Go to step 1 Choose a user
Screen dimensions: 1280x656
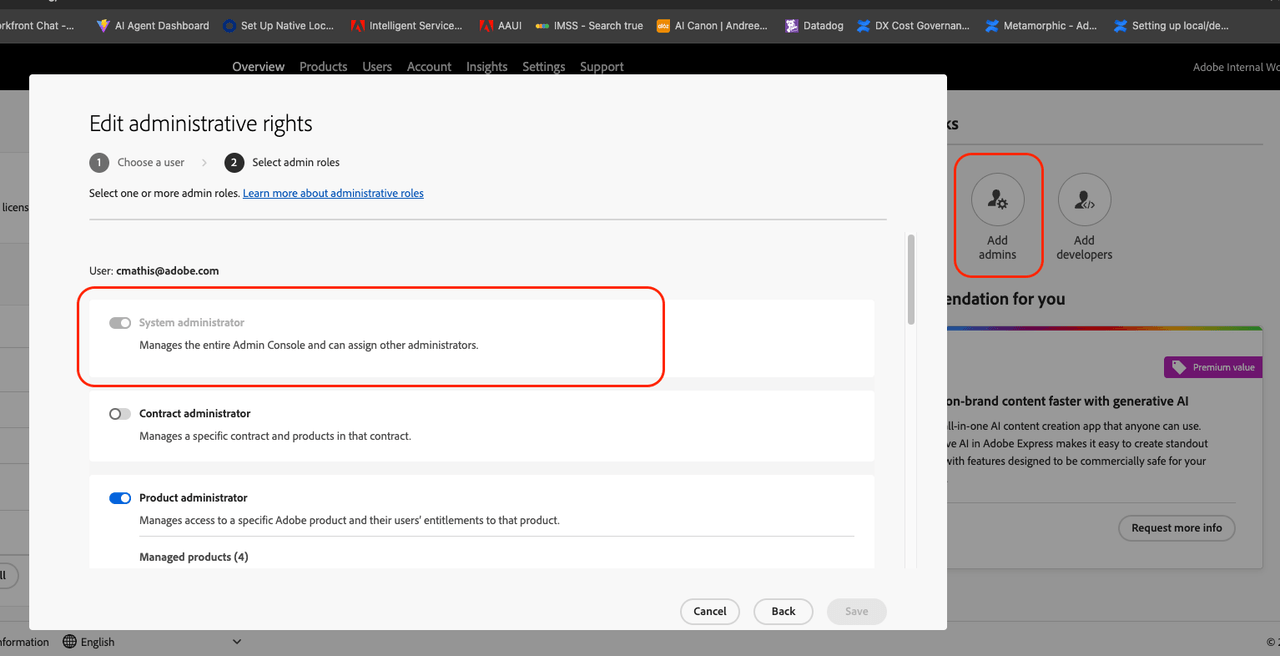(x=137, y=163)
